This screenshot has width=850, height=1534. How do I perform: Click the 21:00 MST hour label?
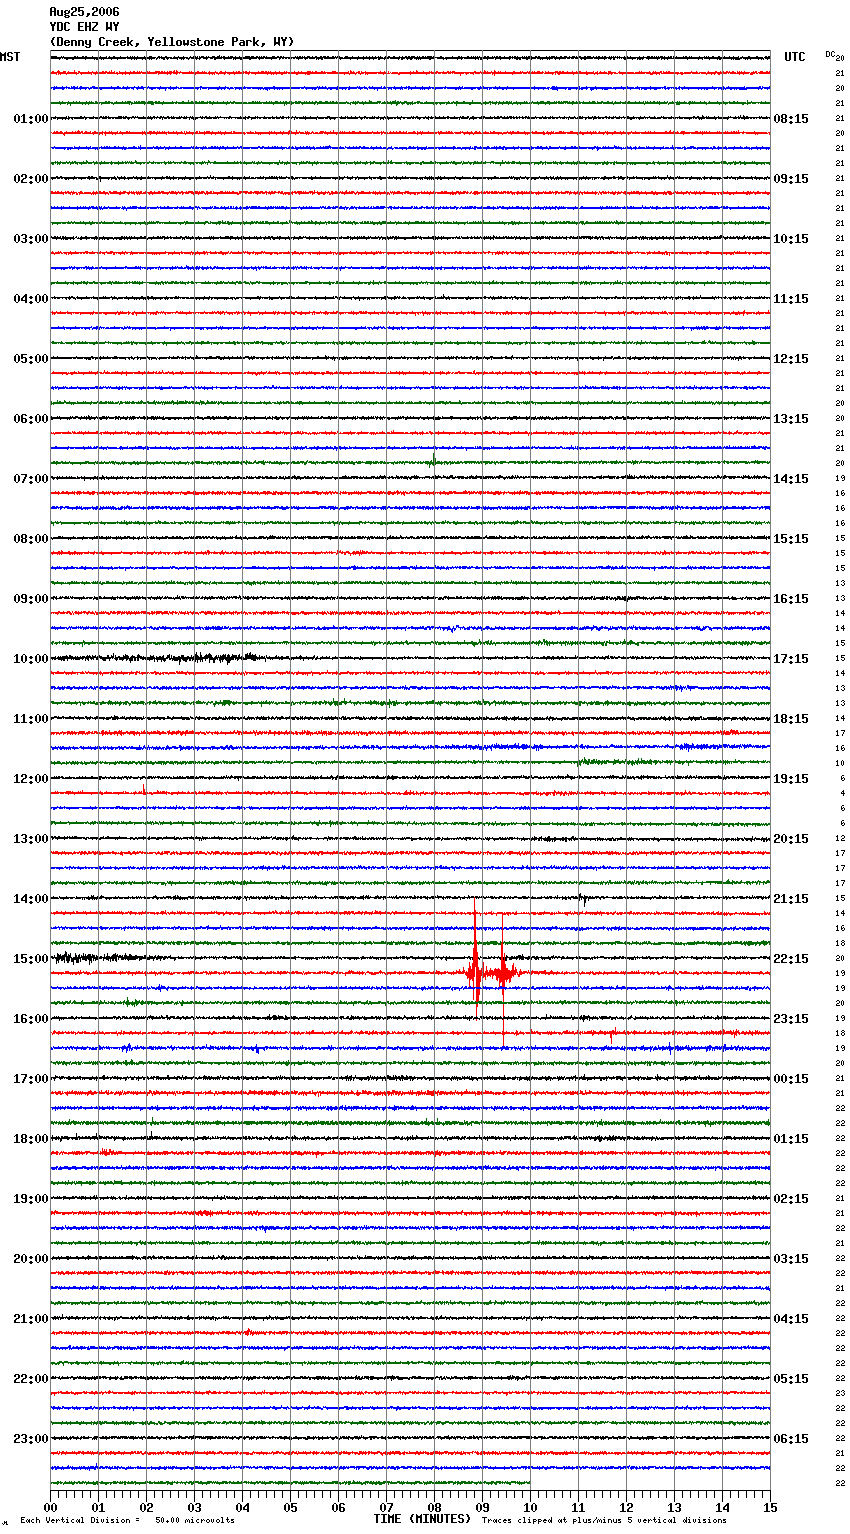pyautogui.click(x=31, y=1319)
